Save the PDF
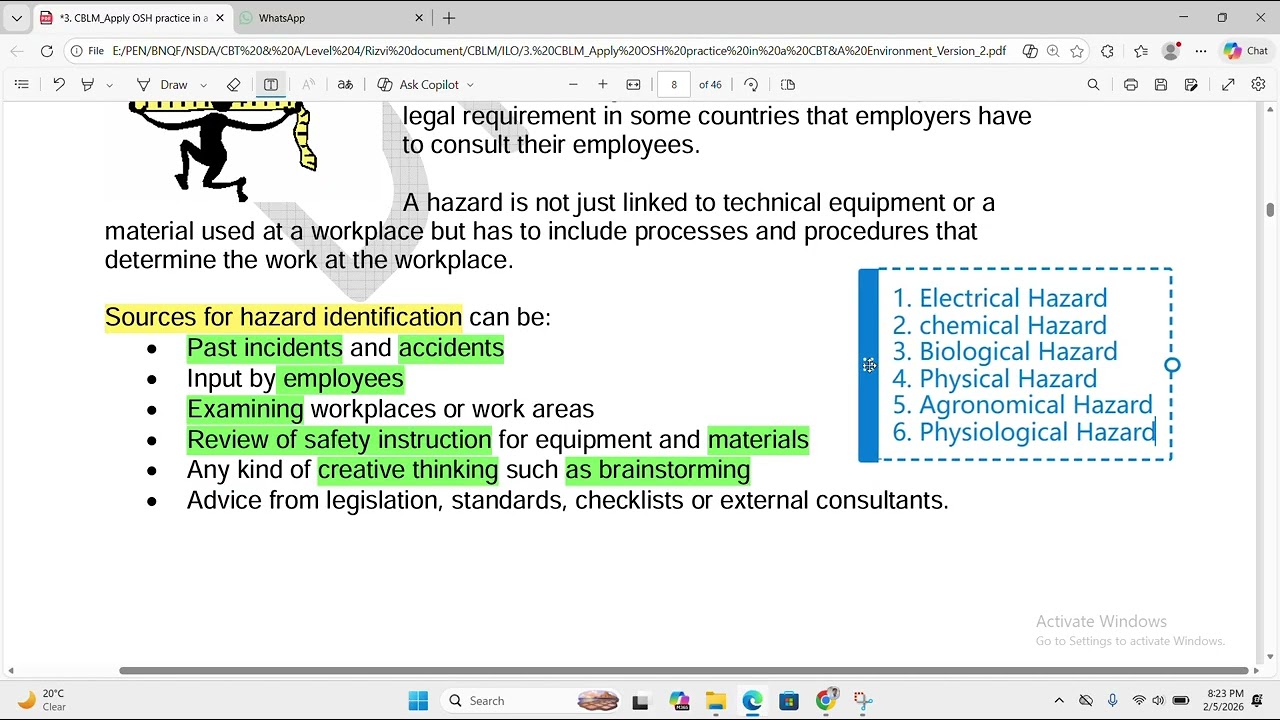 click(x=1161, y=85)
